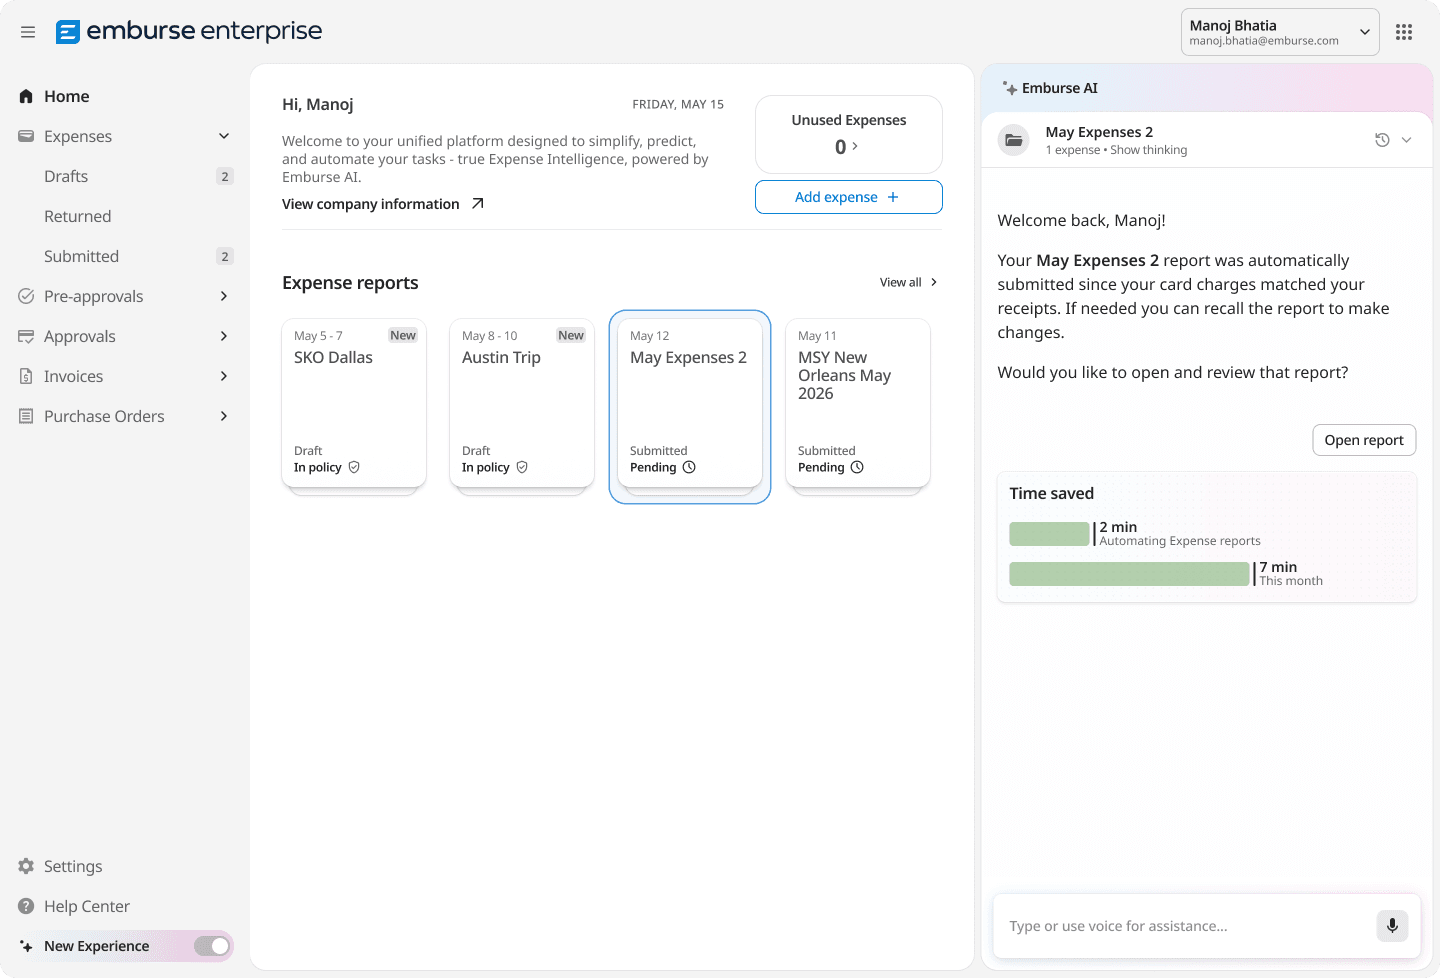Collapse the May Expenses 2 AI header chevron

pyautogui.click(x=1406, y=140)
